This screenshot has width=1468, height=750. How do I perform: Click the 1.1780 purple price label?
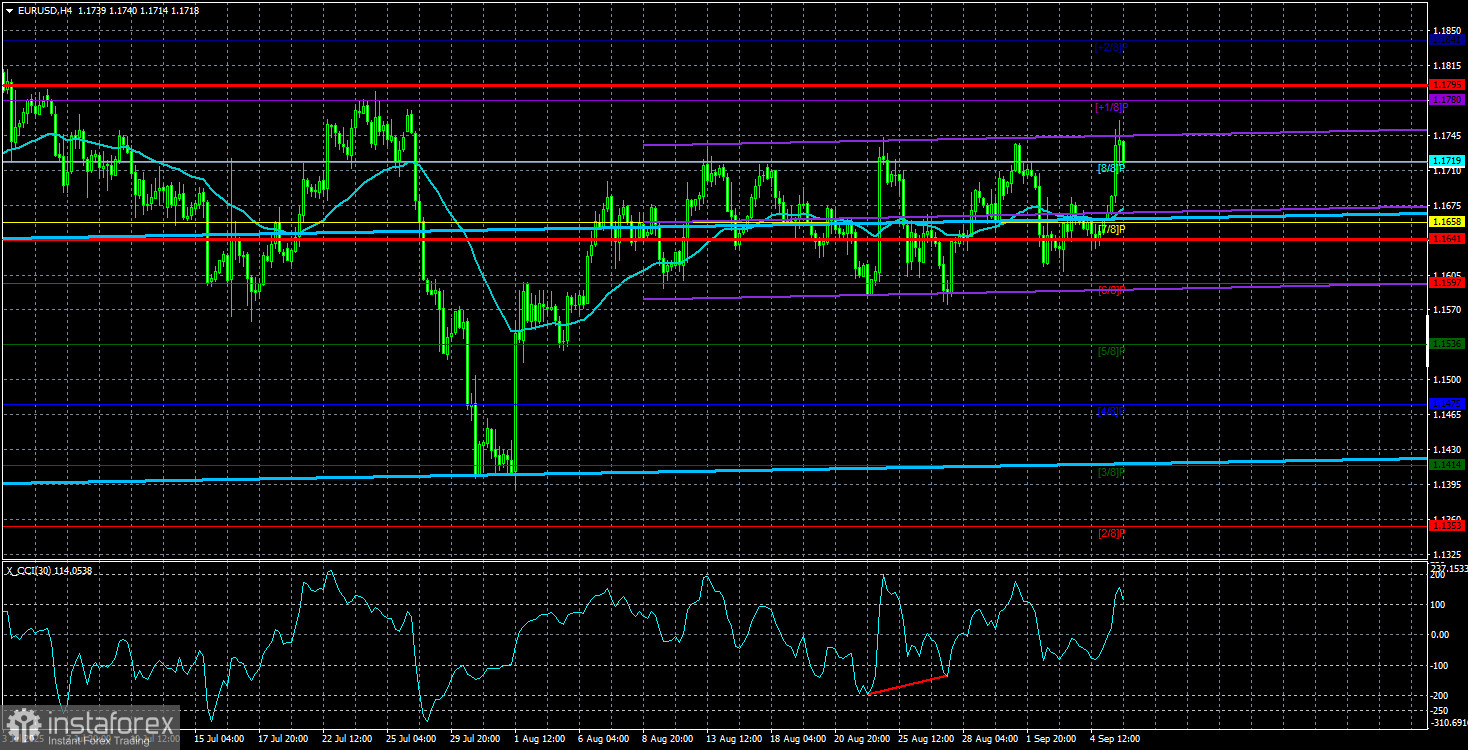coord(1447,100)
